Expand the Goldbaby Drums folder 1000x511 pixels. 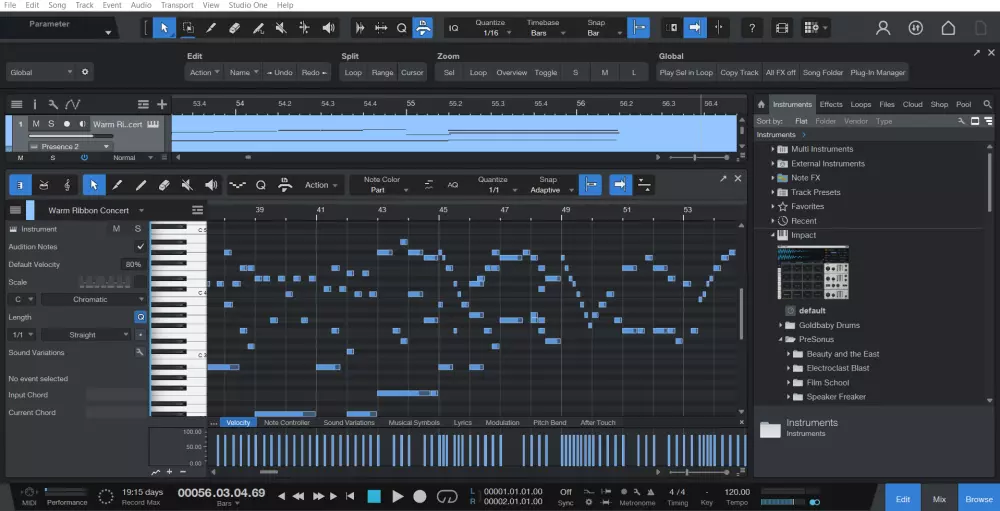tap(781, 325)
